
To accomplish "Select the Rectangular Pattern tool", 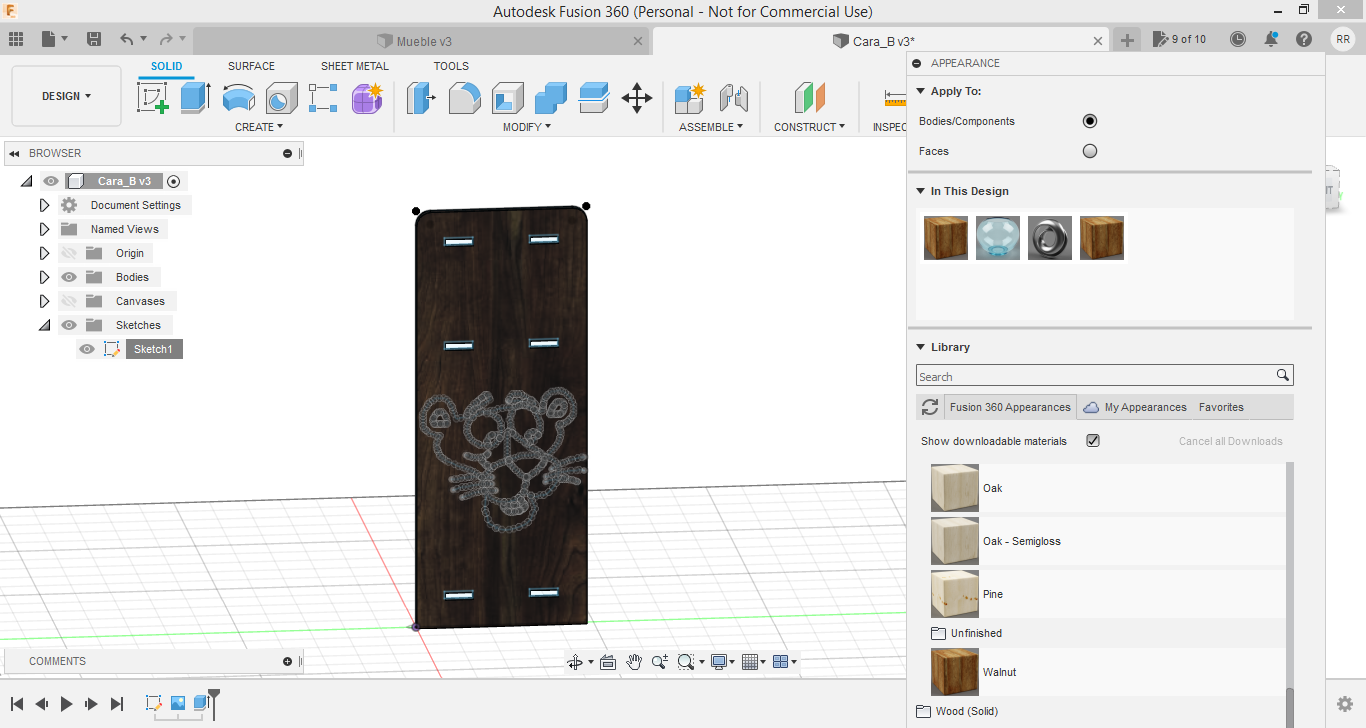I will point(323,98).
